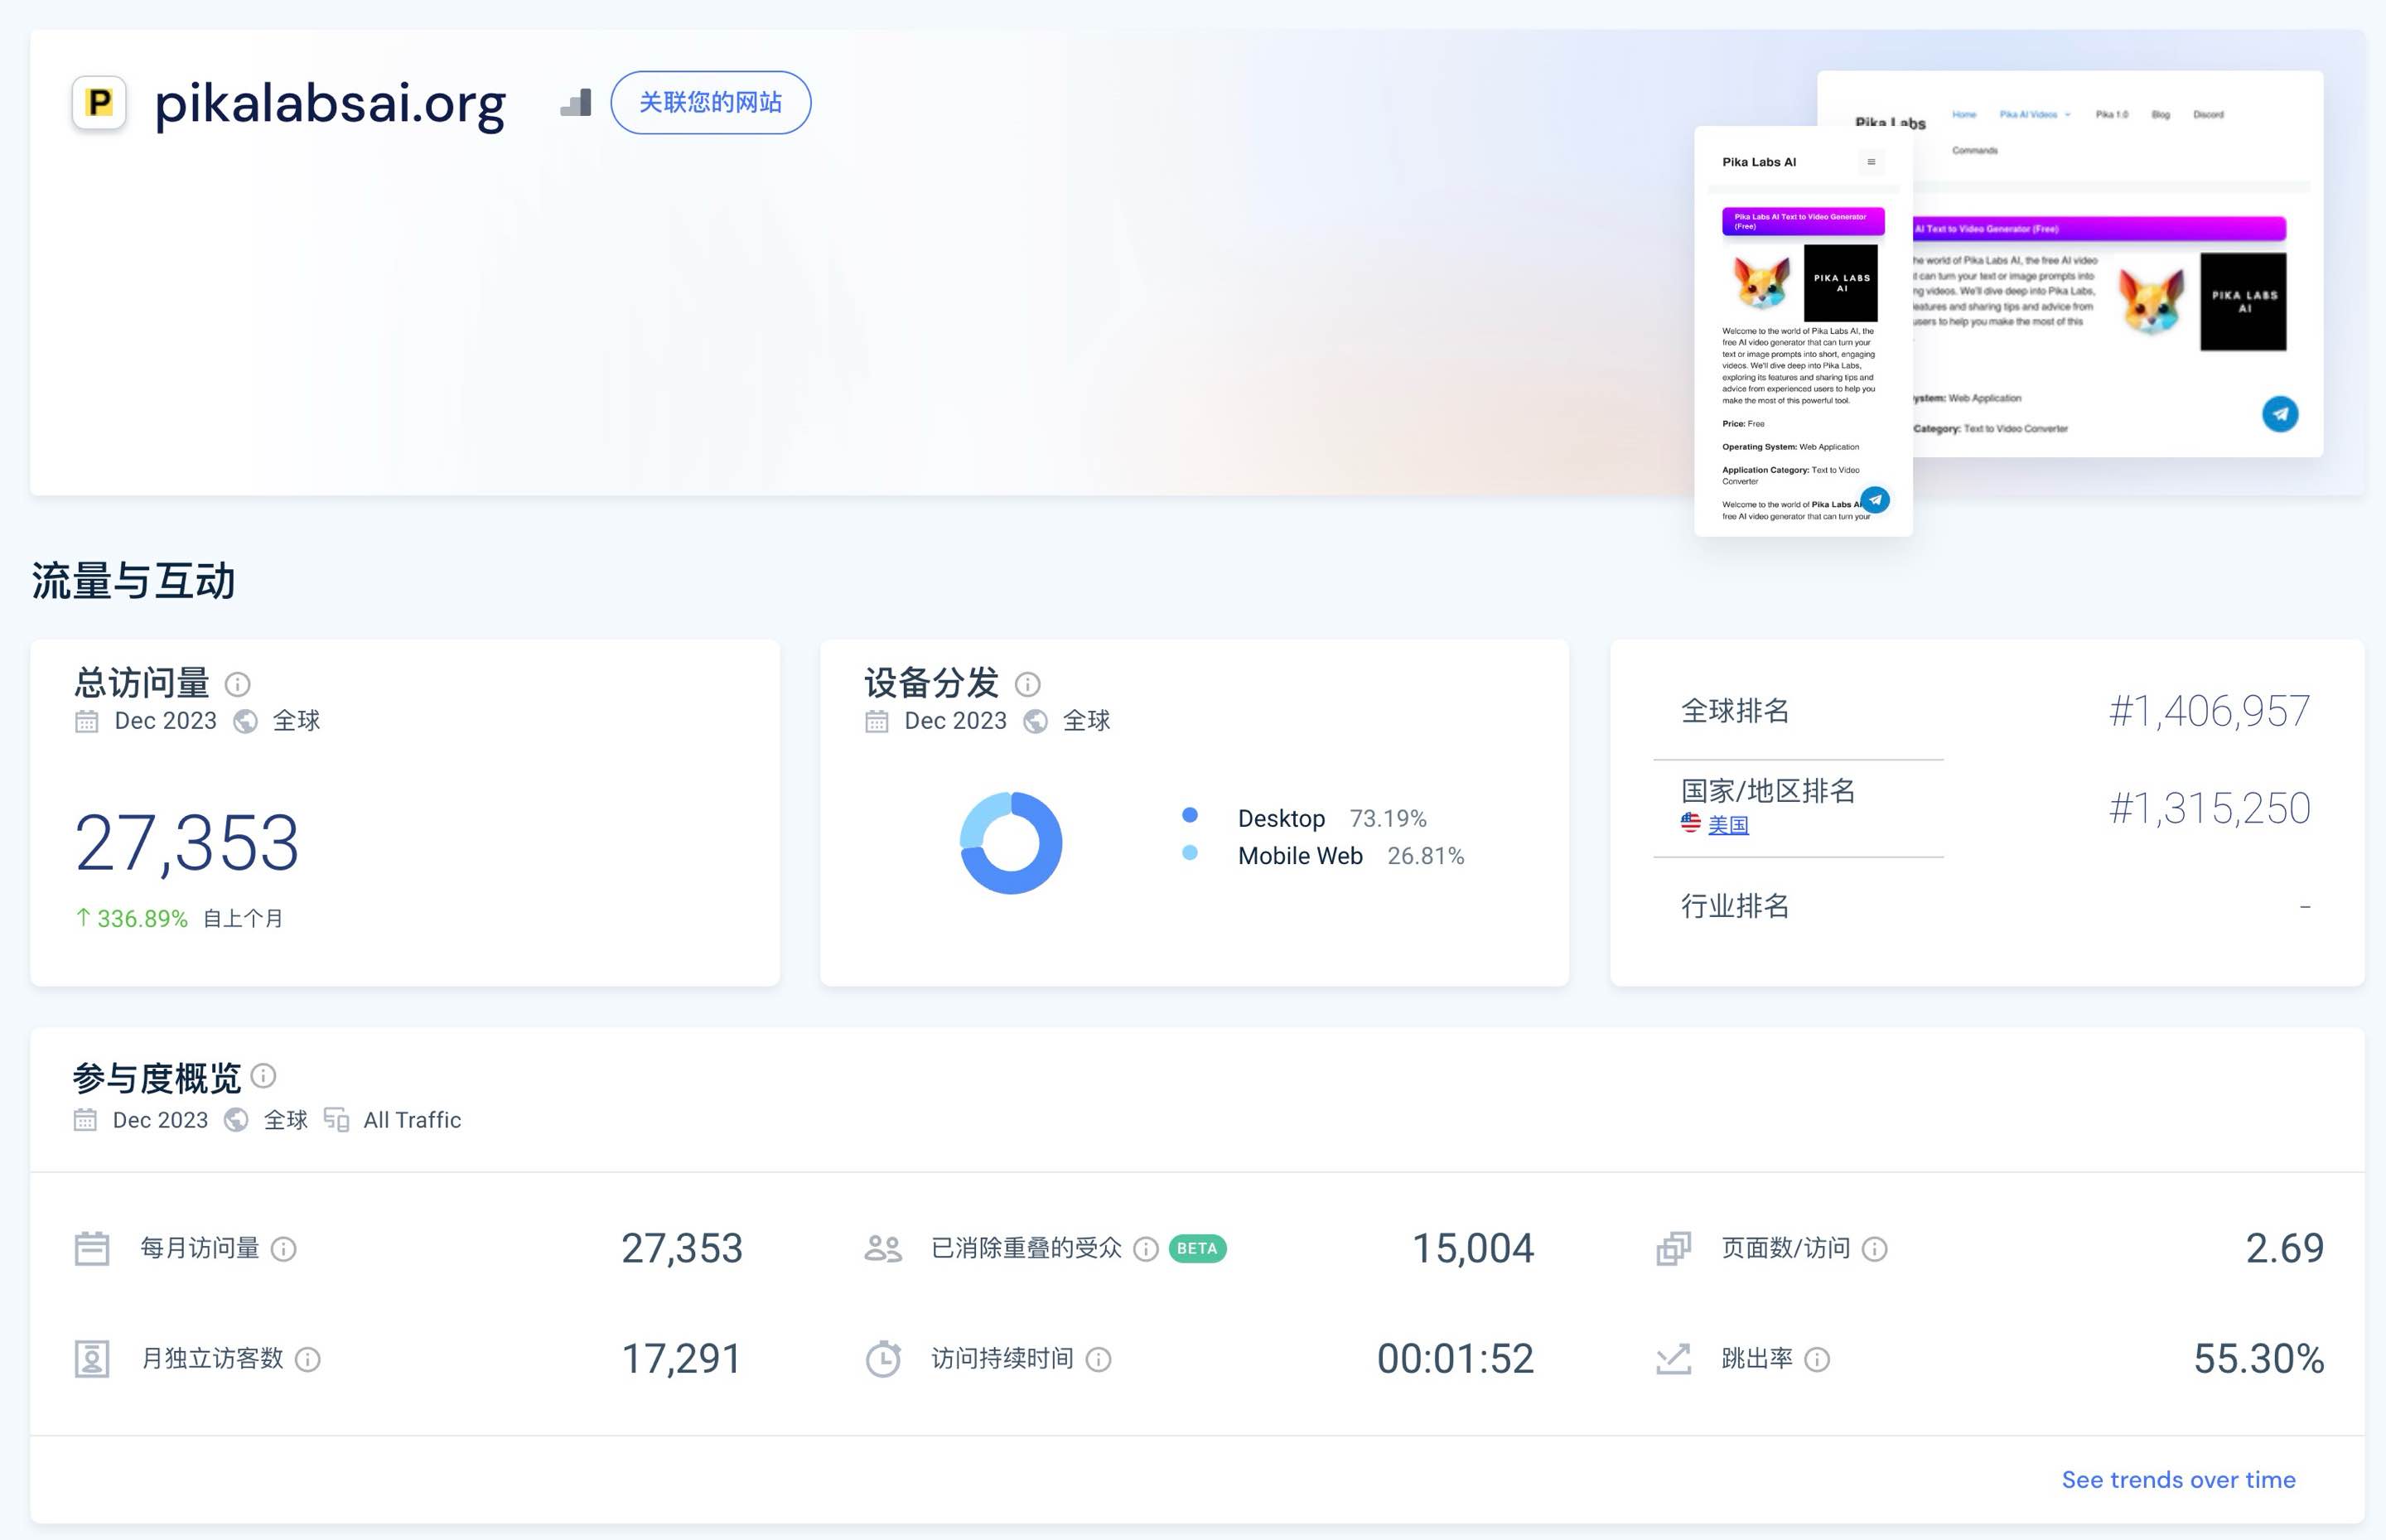Viewport: 2386px width, 1540px height.
Task: Open info icon next to 总访问量
Action: [x=237, y=684]
